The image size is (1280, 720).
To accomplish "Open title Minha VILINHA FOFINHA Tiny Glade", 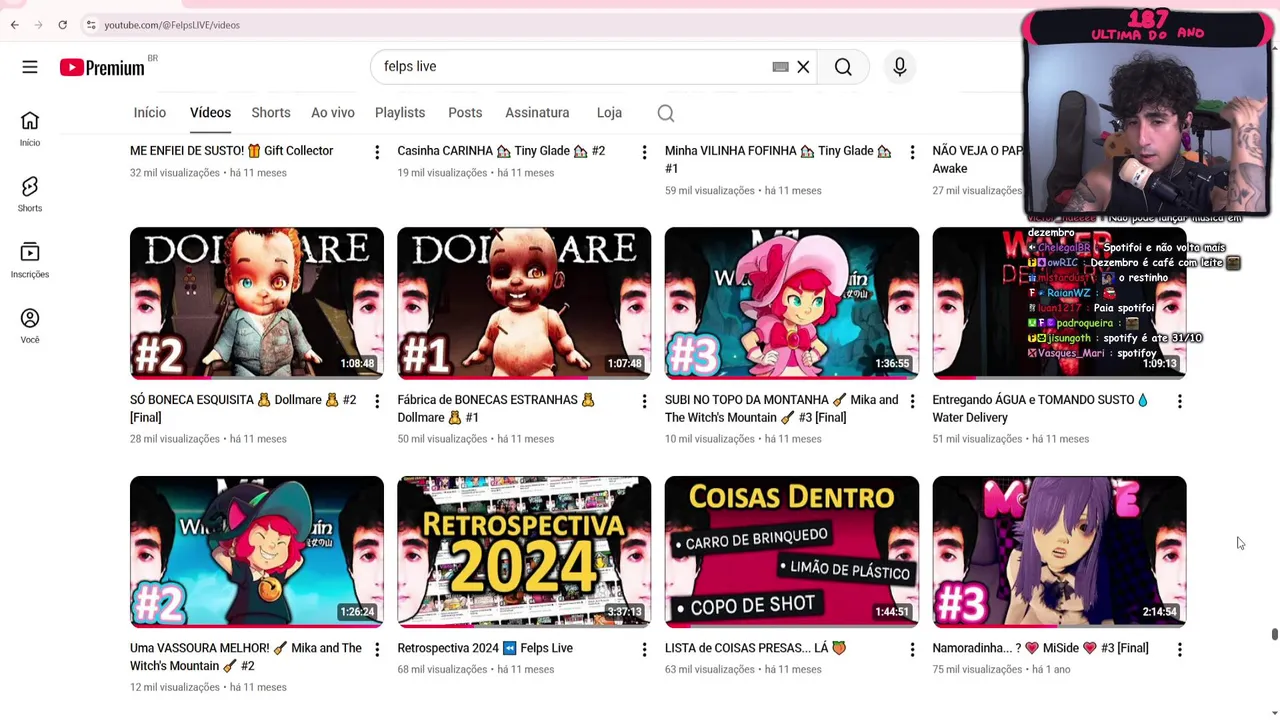I will click(x=778, y=159).
